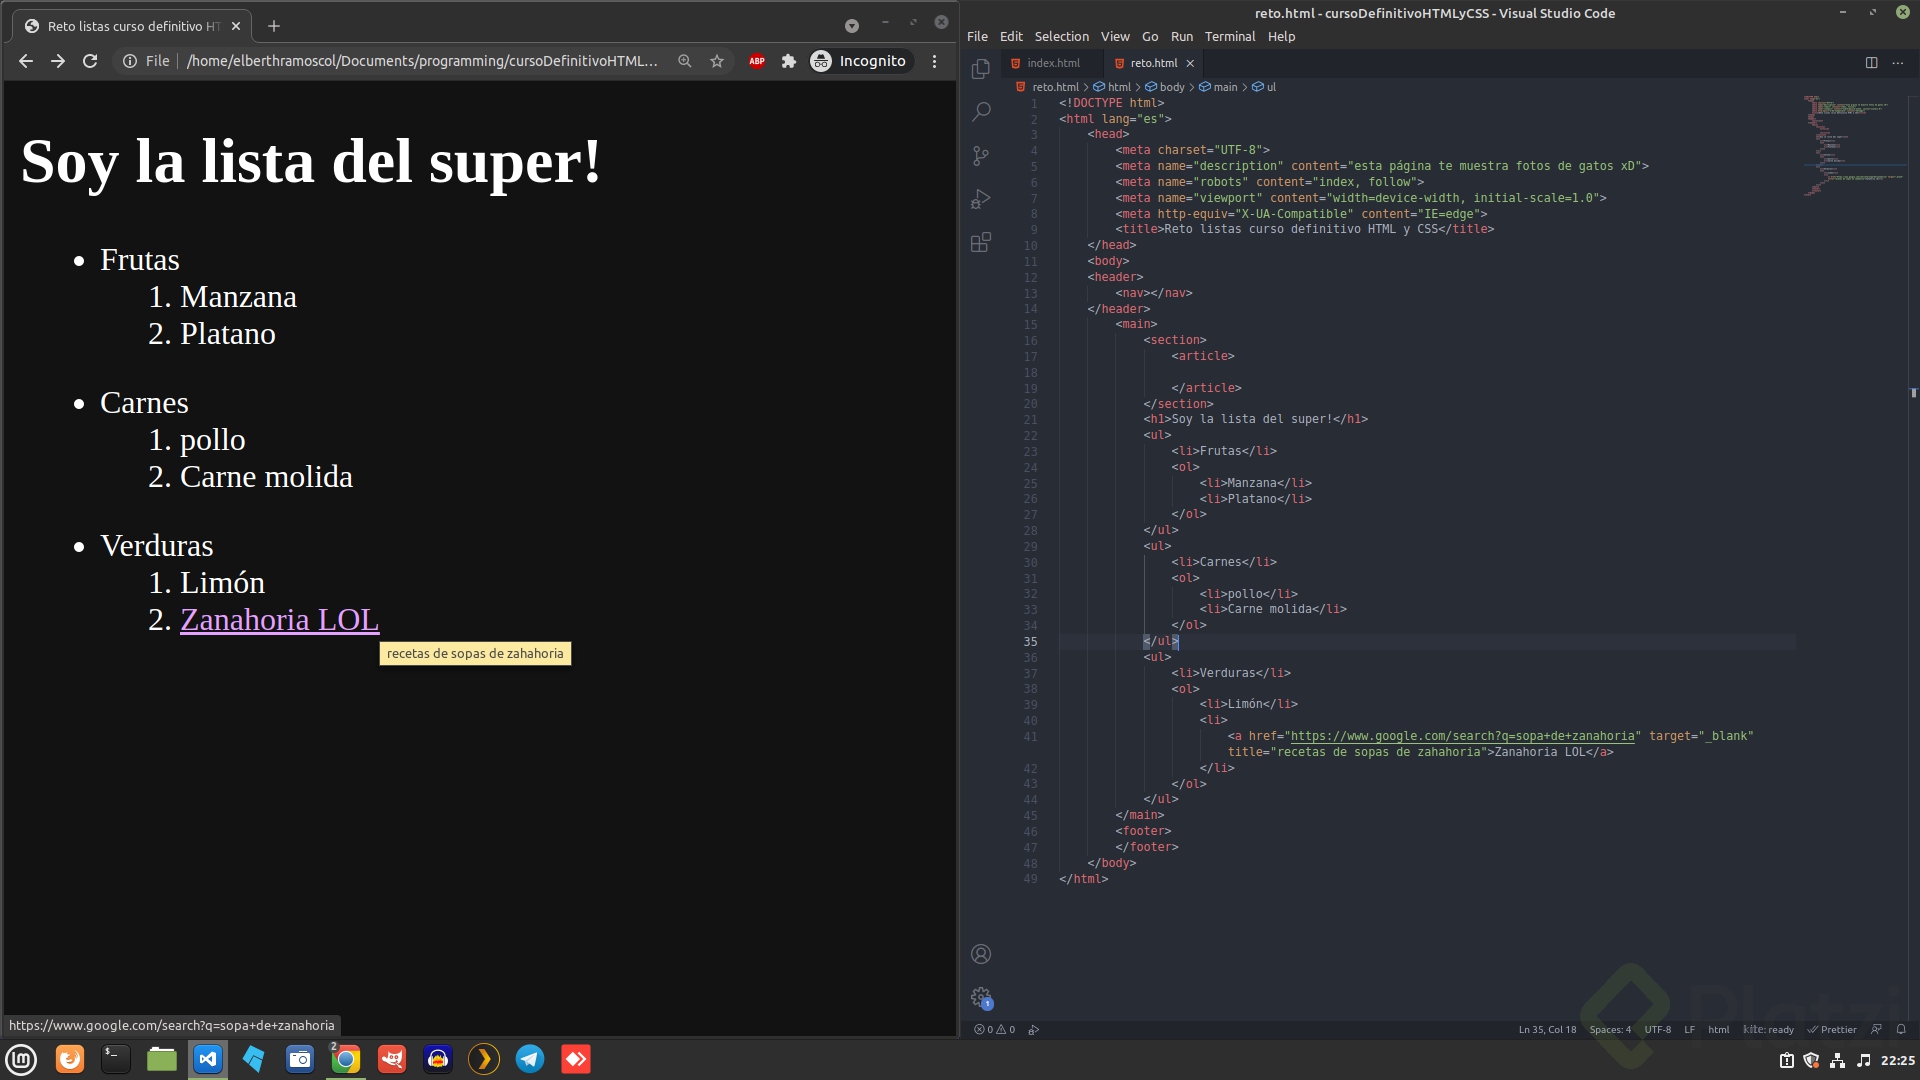Click the main breadcrumb segment

(x=1225, y=87)
